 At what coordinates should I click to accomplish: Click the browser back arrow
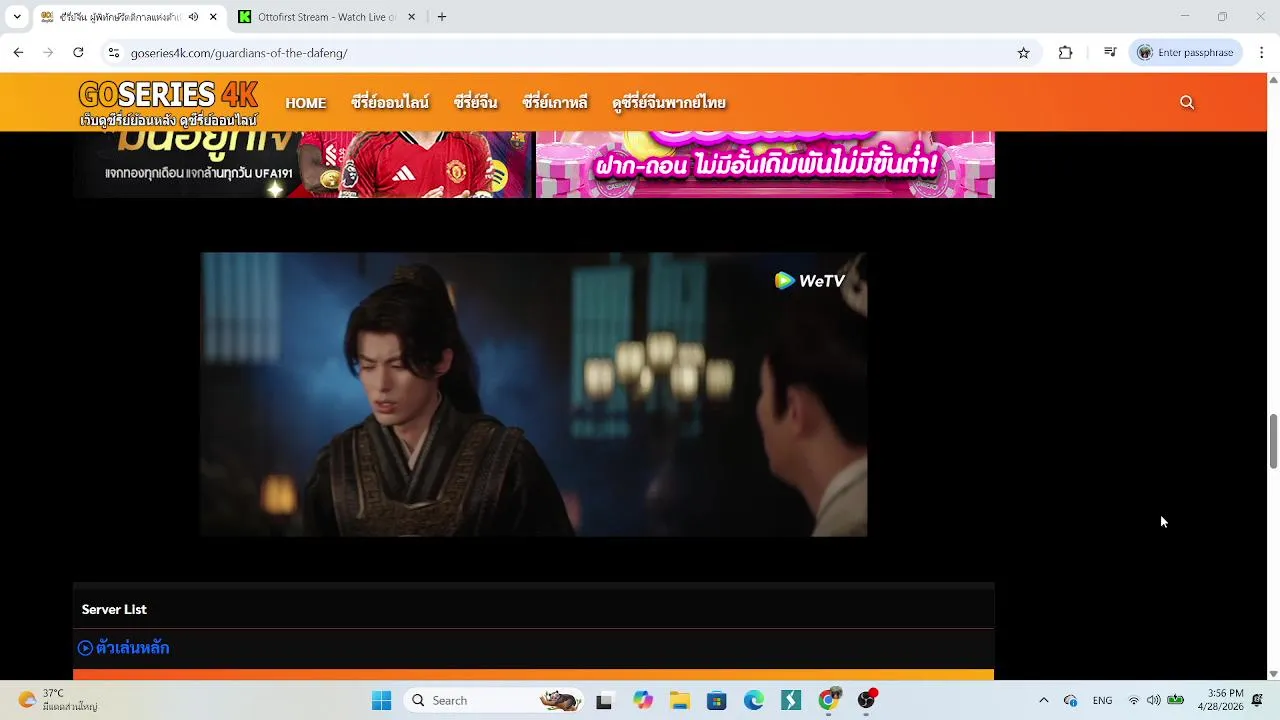18,53
